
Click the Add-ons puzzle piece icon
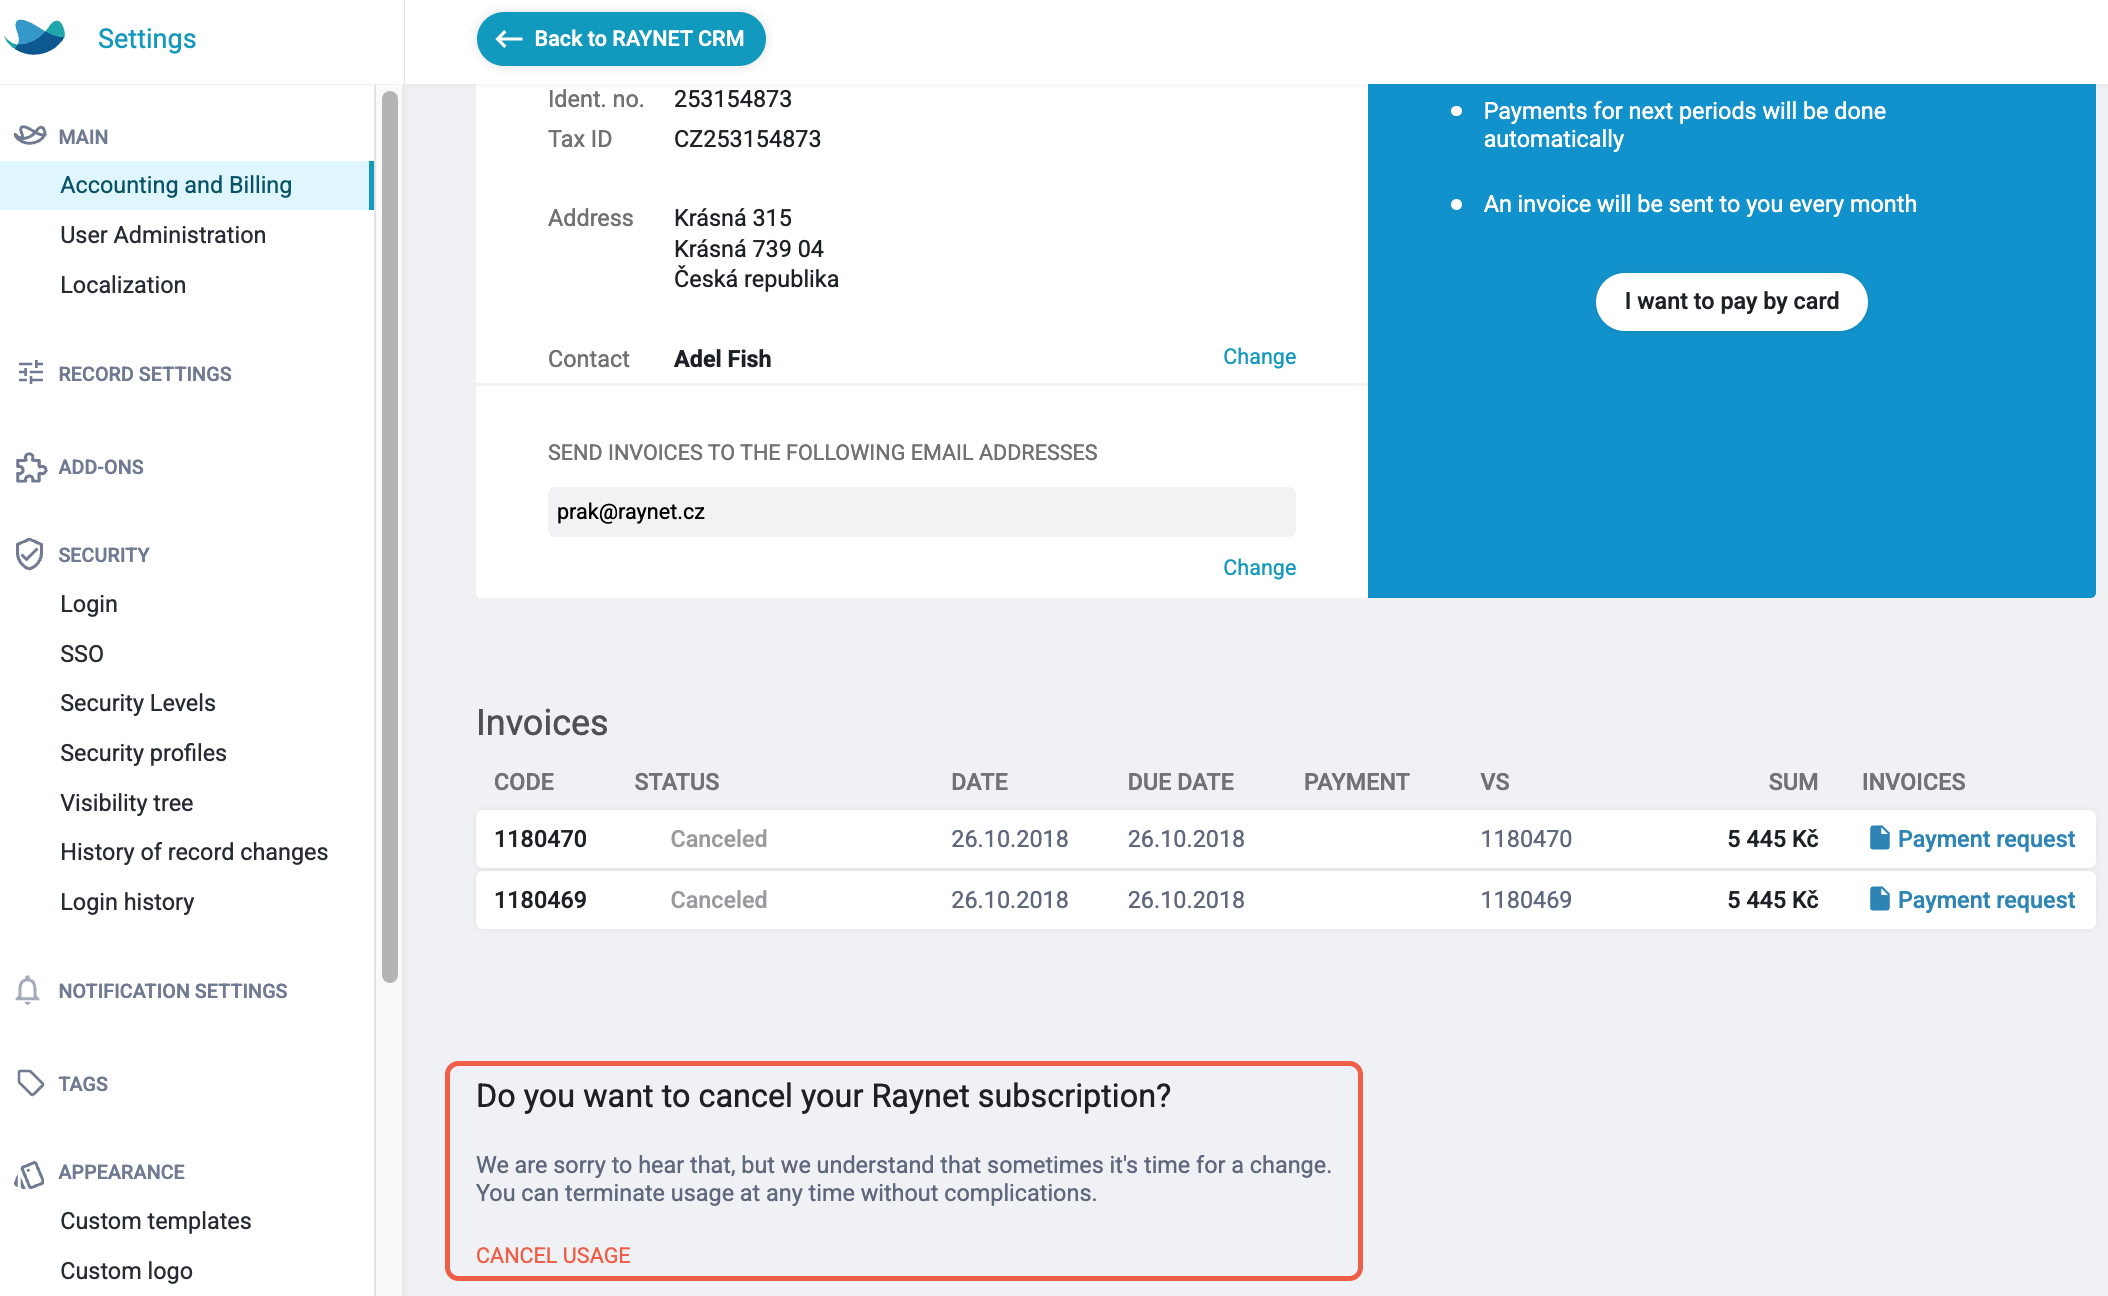click(30, 467)
